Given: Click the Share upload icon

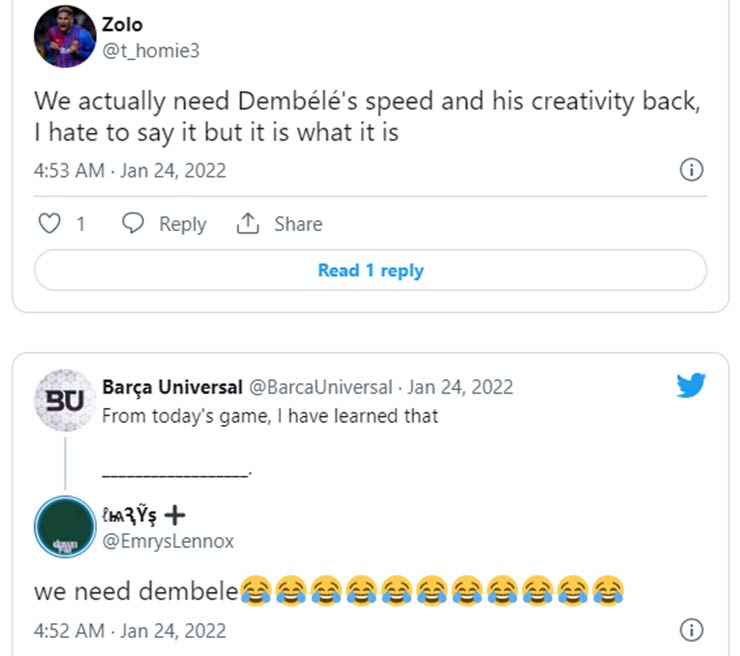Looking at the screenshot, I should (247, 224).
